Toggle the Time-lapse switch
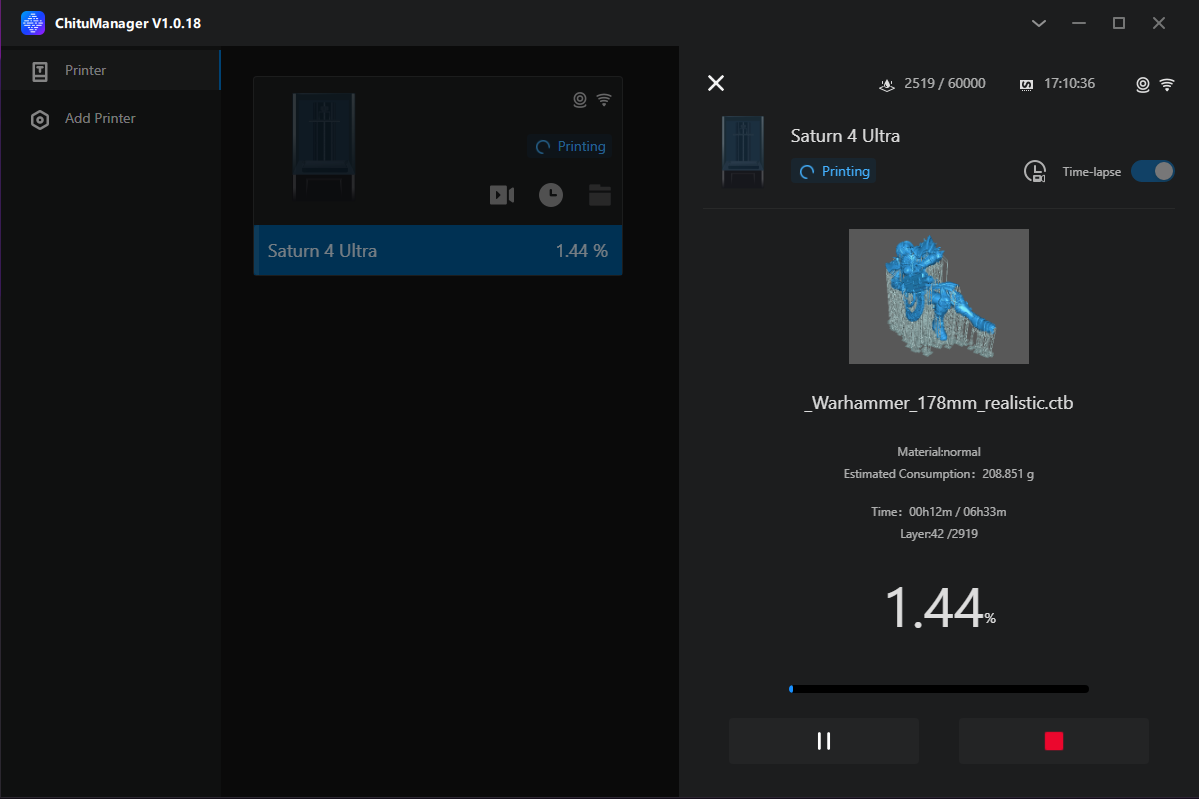Image resolution: width=1199 pixels, height=799 pixels. (x=1152, y=171)
